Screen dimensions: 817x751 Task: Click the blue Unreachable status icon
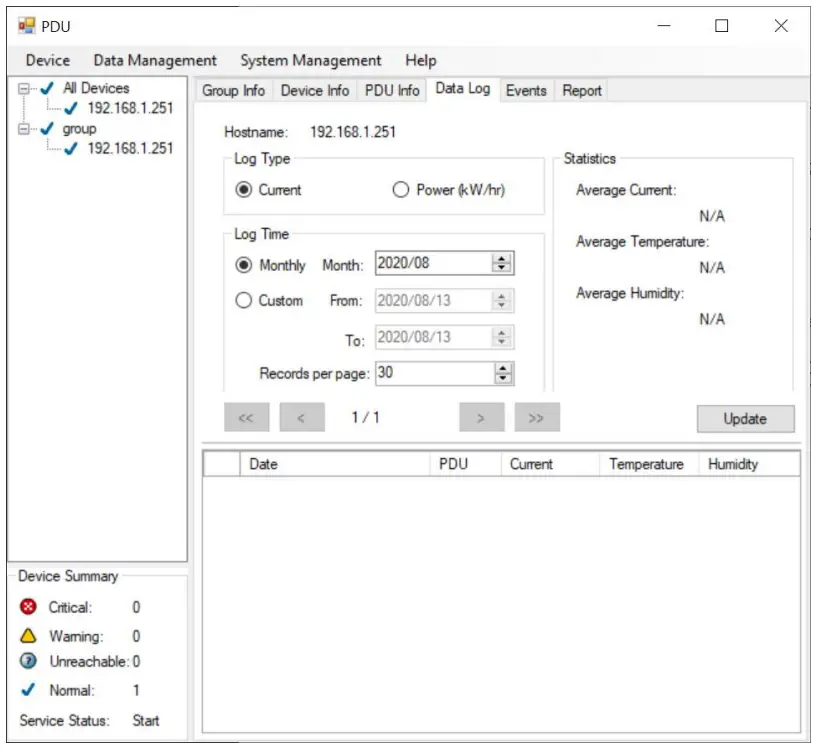(28, 661)
